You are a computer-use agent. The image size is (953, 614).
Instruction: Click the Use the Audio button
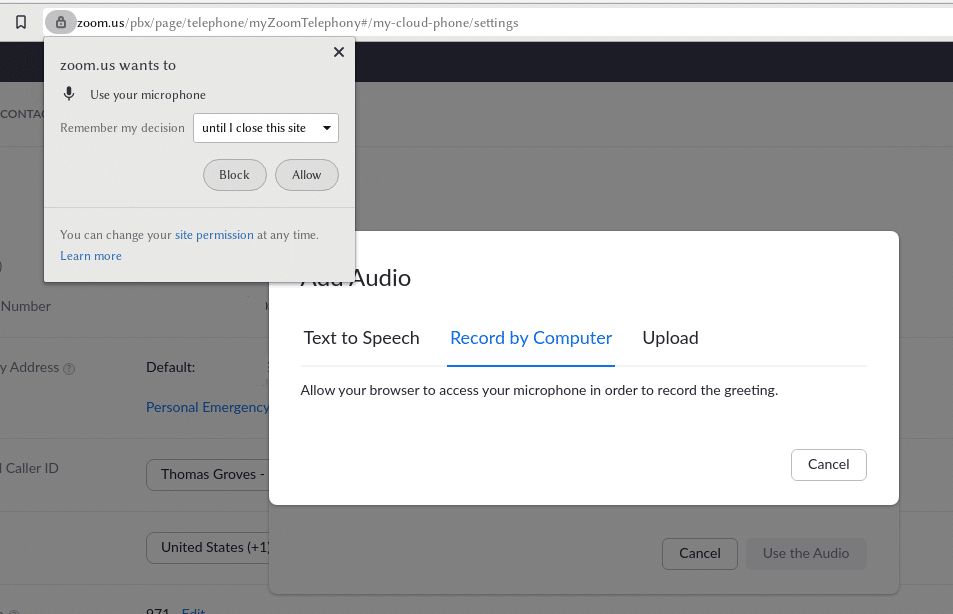pyautogui.click(x=805, y=553)
